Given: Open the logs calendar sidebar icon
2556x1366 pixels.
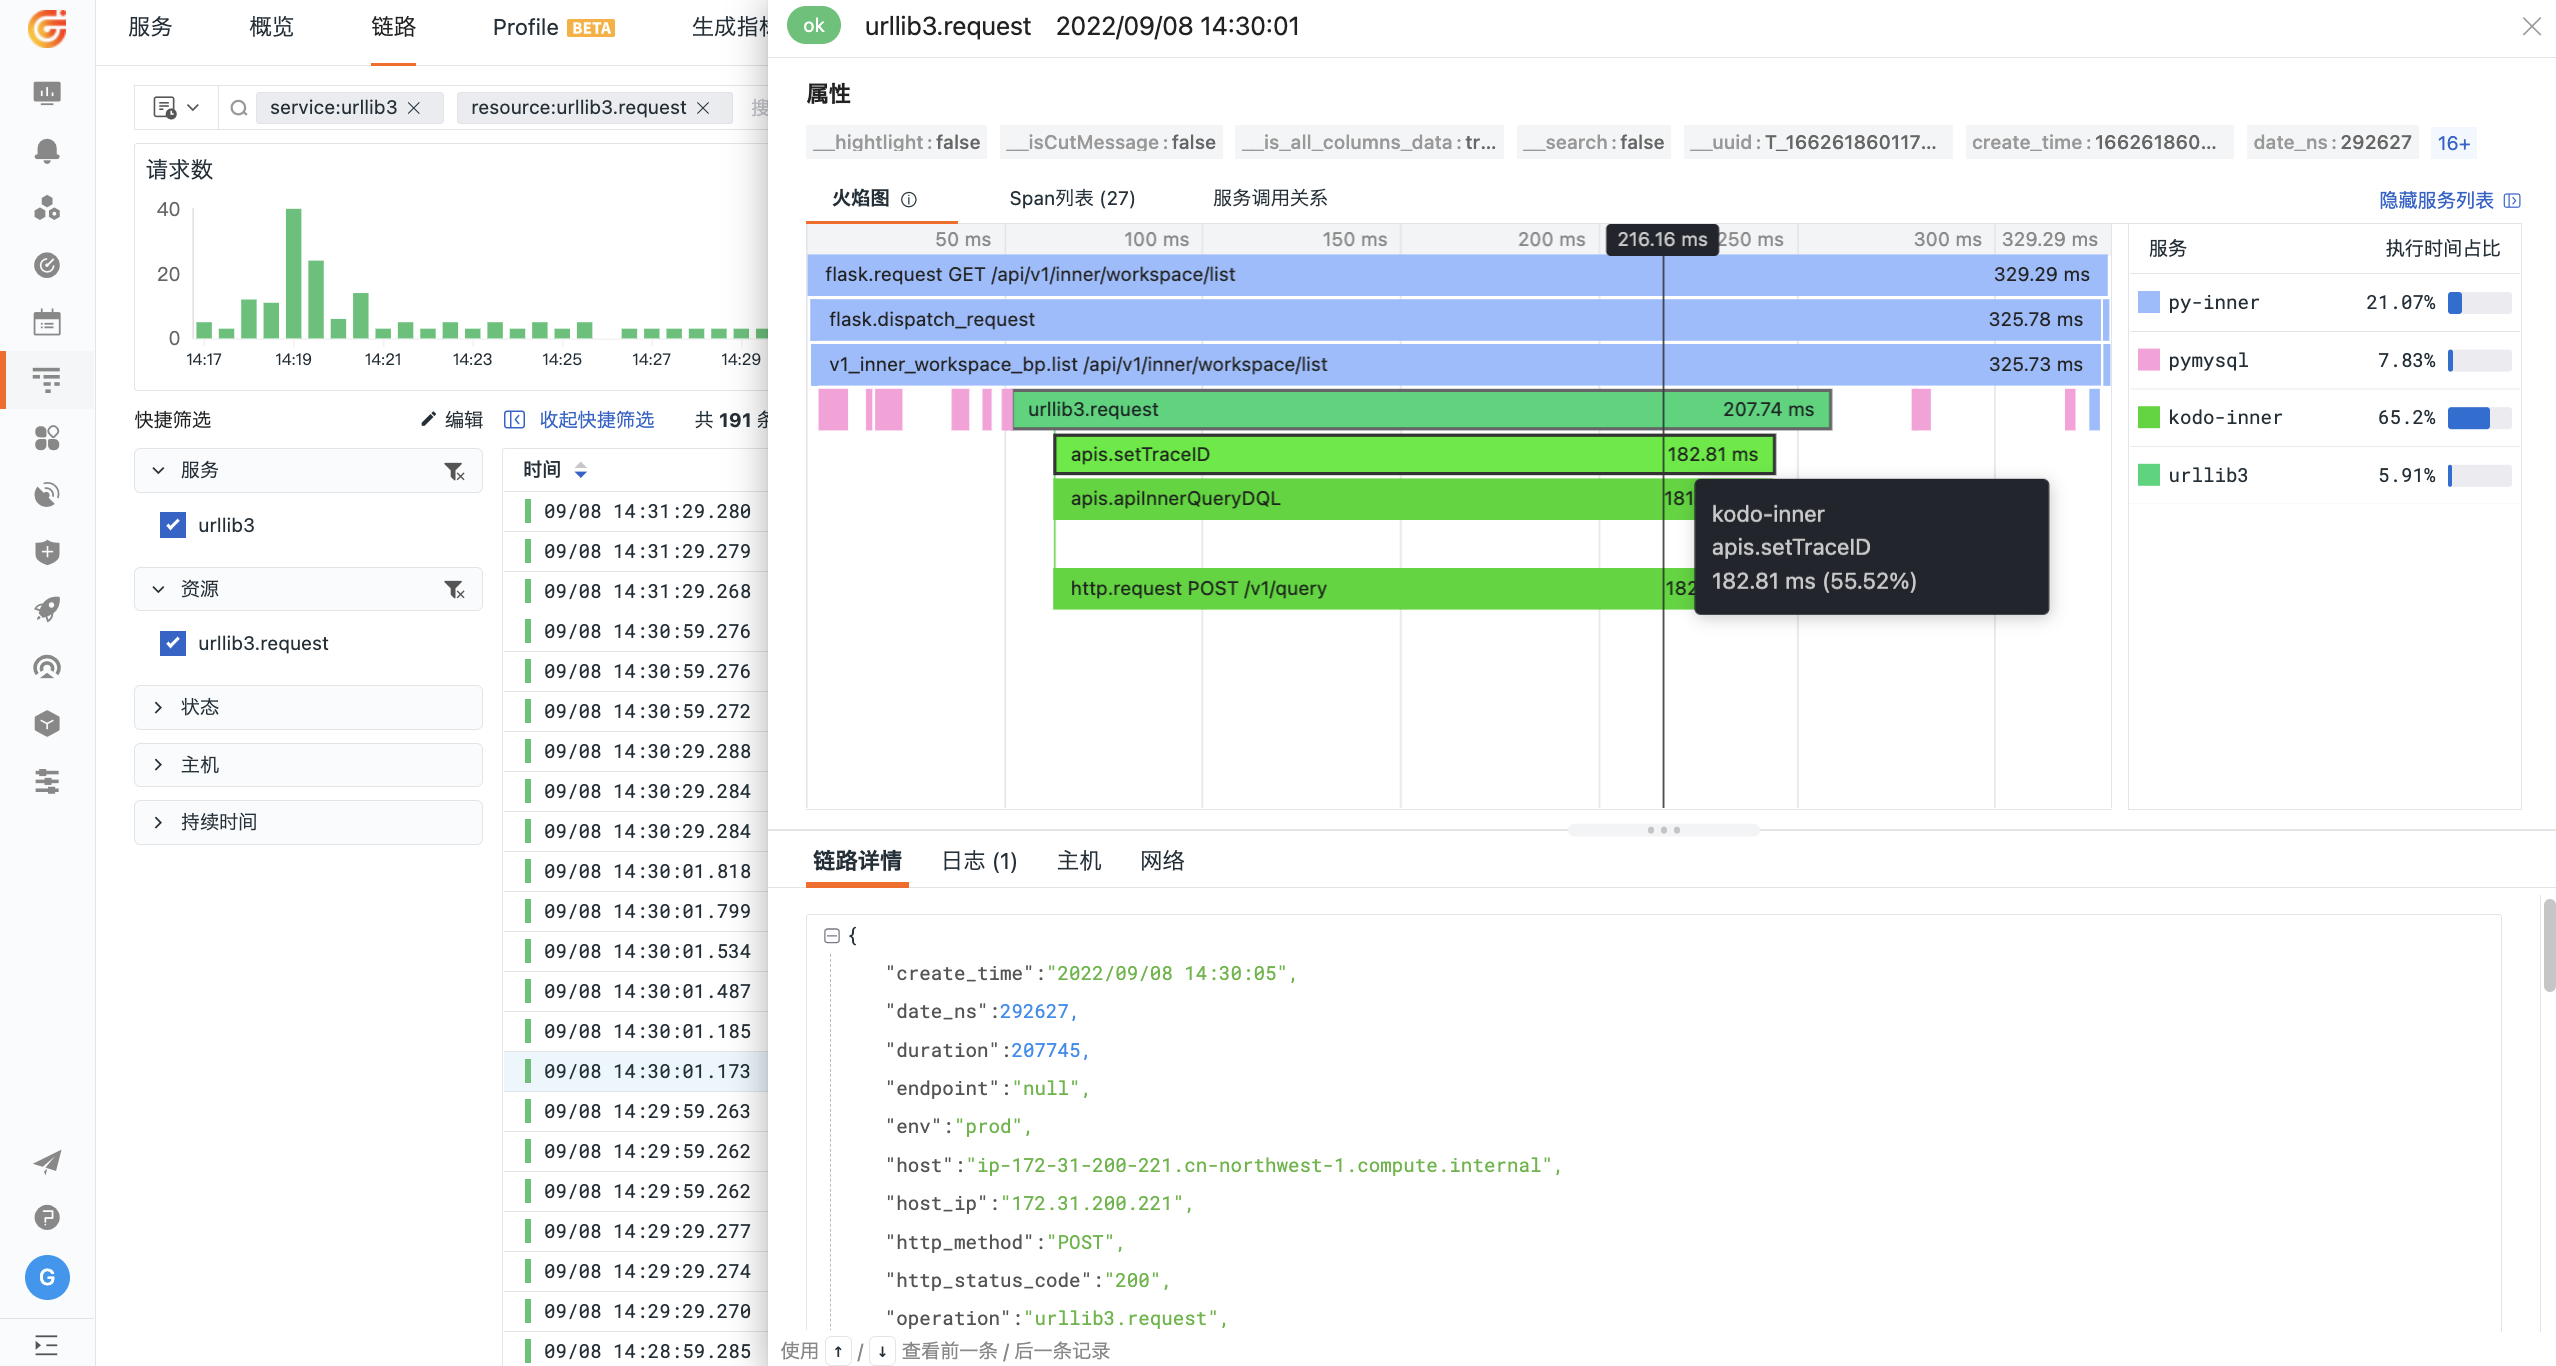Looking at the screenshot, I should pos(47,323).
